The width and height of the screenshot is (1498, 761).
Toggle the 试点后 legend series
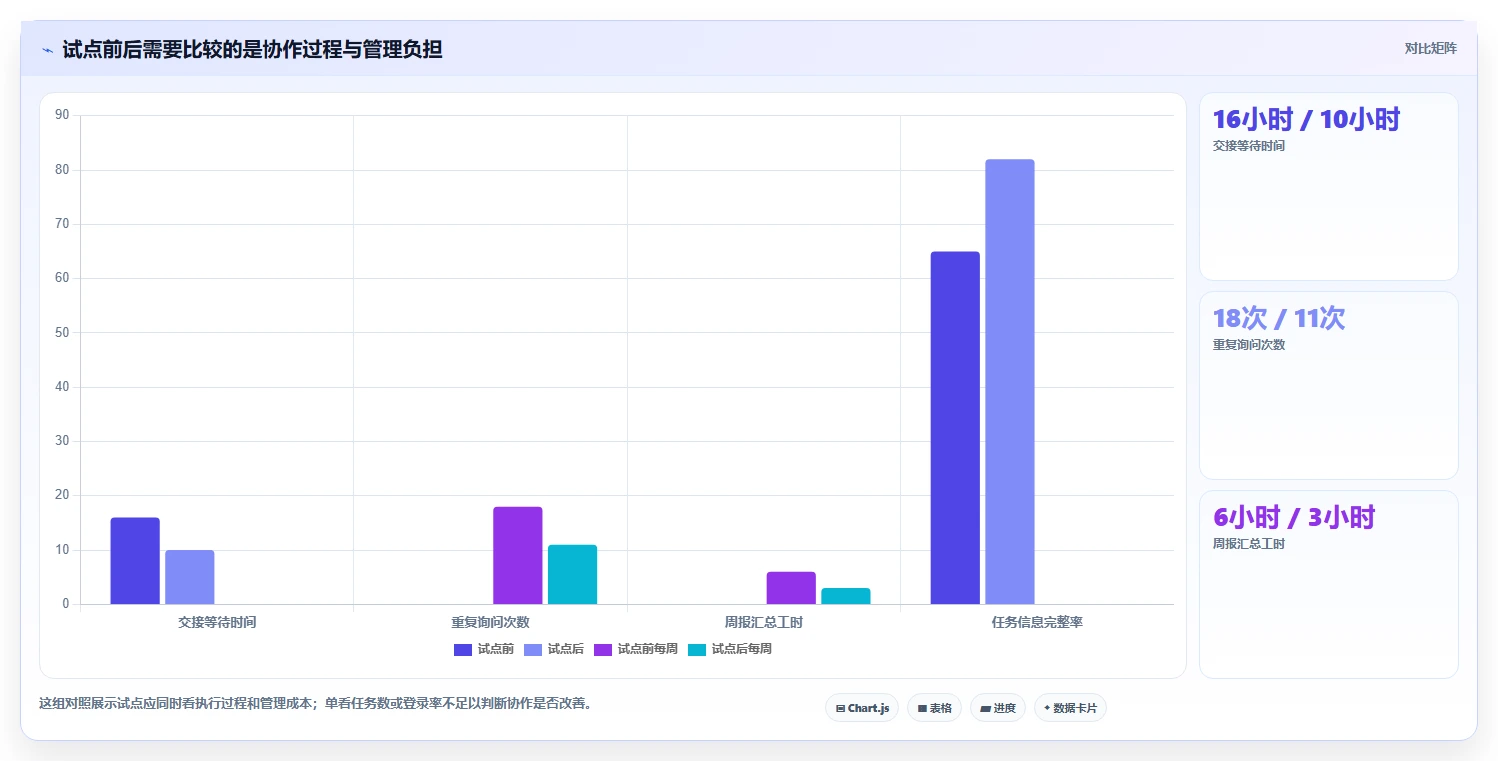554,649
